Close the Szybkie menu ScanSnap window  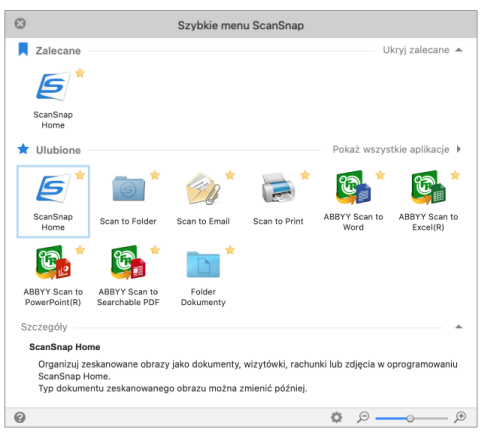(x=20, y=23)
